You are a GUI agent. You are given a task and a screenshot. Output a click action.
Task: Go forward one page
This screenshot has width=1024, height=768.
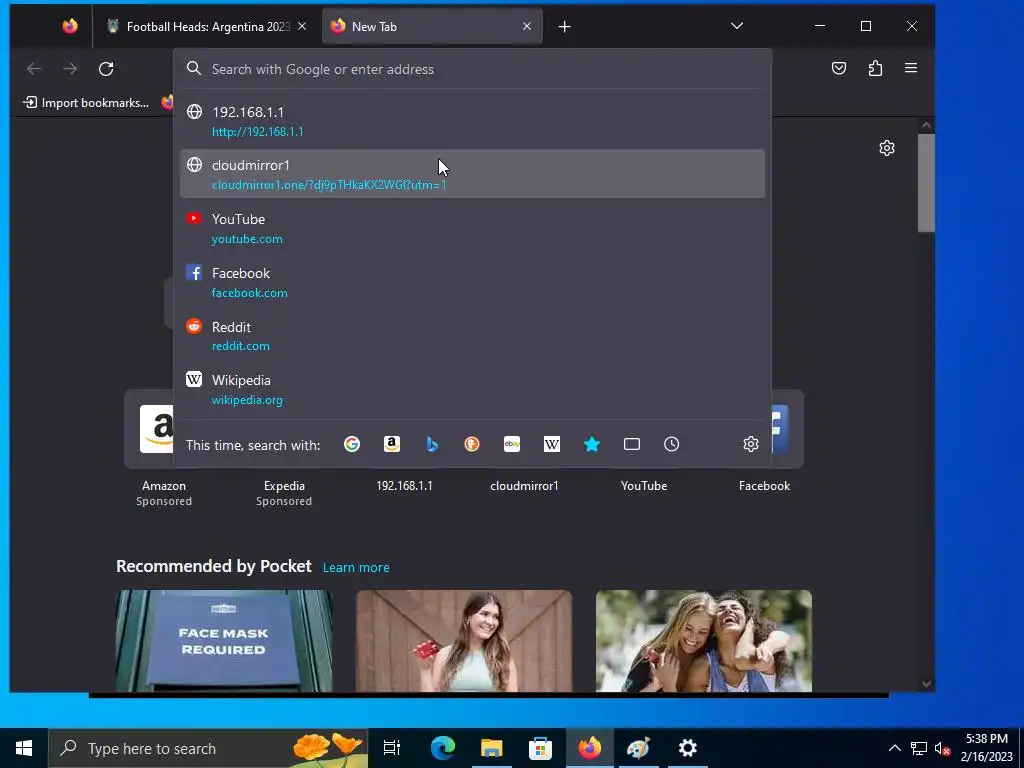pos(70,69)
